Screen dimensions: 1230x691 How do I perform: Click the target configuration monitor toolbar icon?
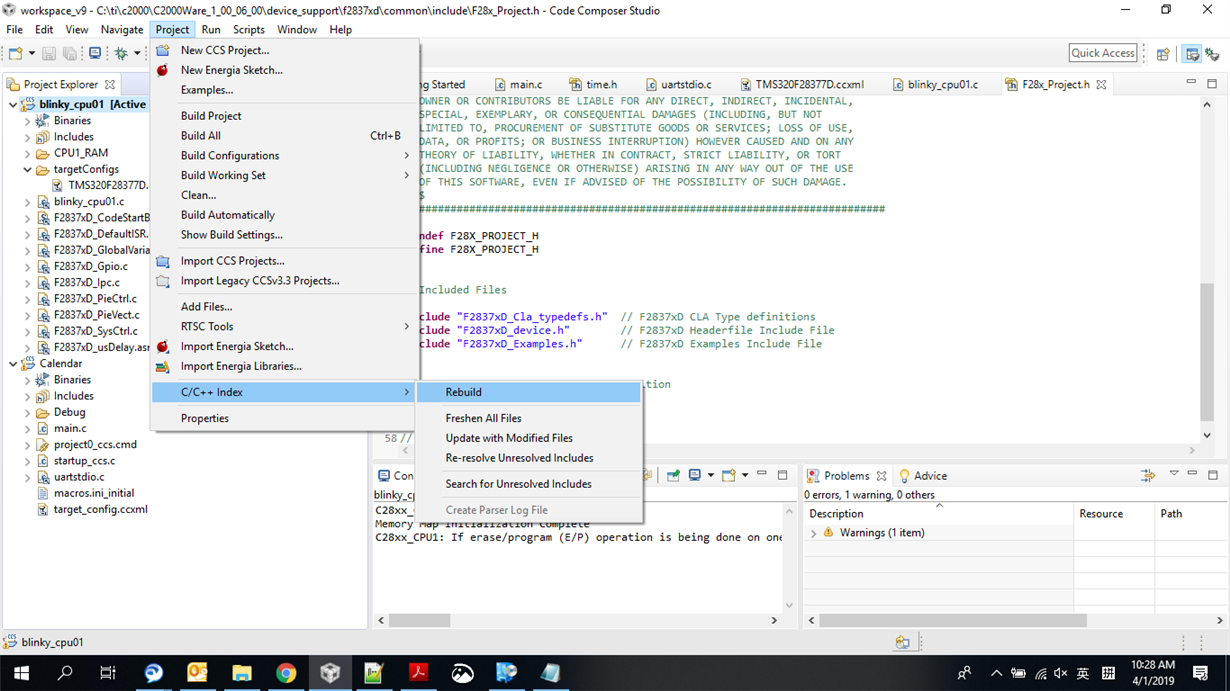95,53
